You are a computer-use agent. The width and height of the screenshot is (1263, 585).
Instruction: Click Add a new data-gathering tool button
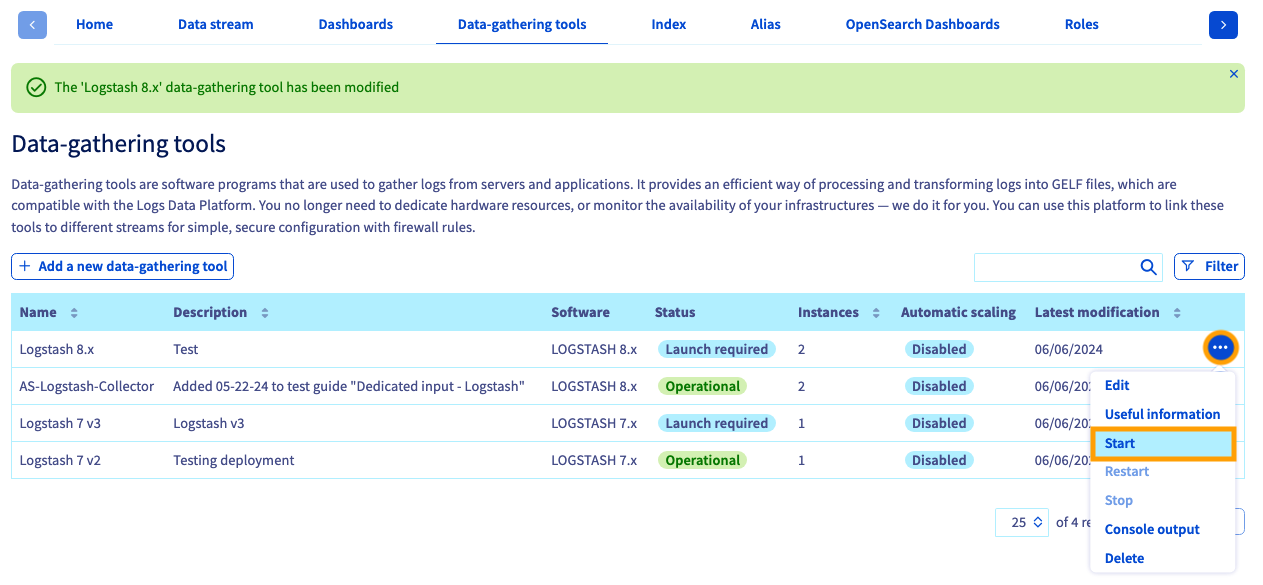[122, 266]
